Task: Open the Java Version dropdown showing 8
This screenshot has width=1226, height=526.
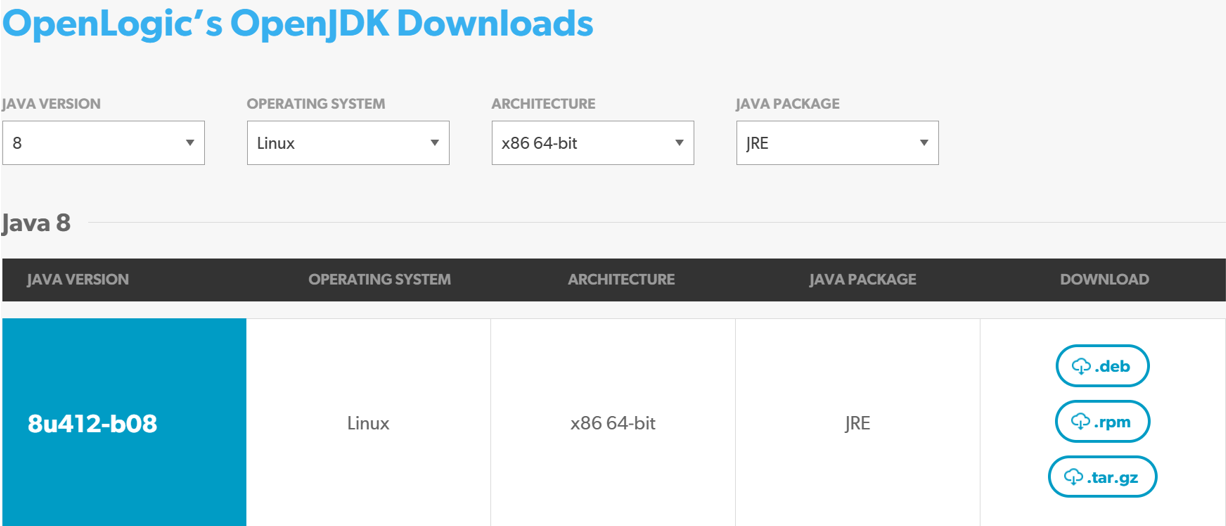Action: pyautogui.click(x=103, y=143)
